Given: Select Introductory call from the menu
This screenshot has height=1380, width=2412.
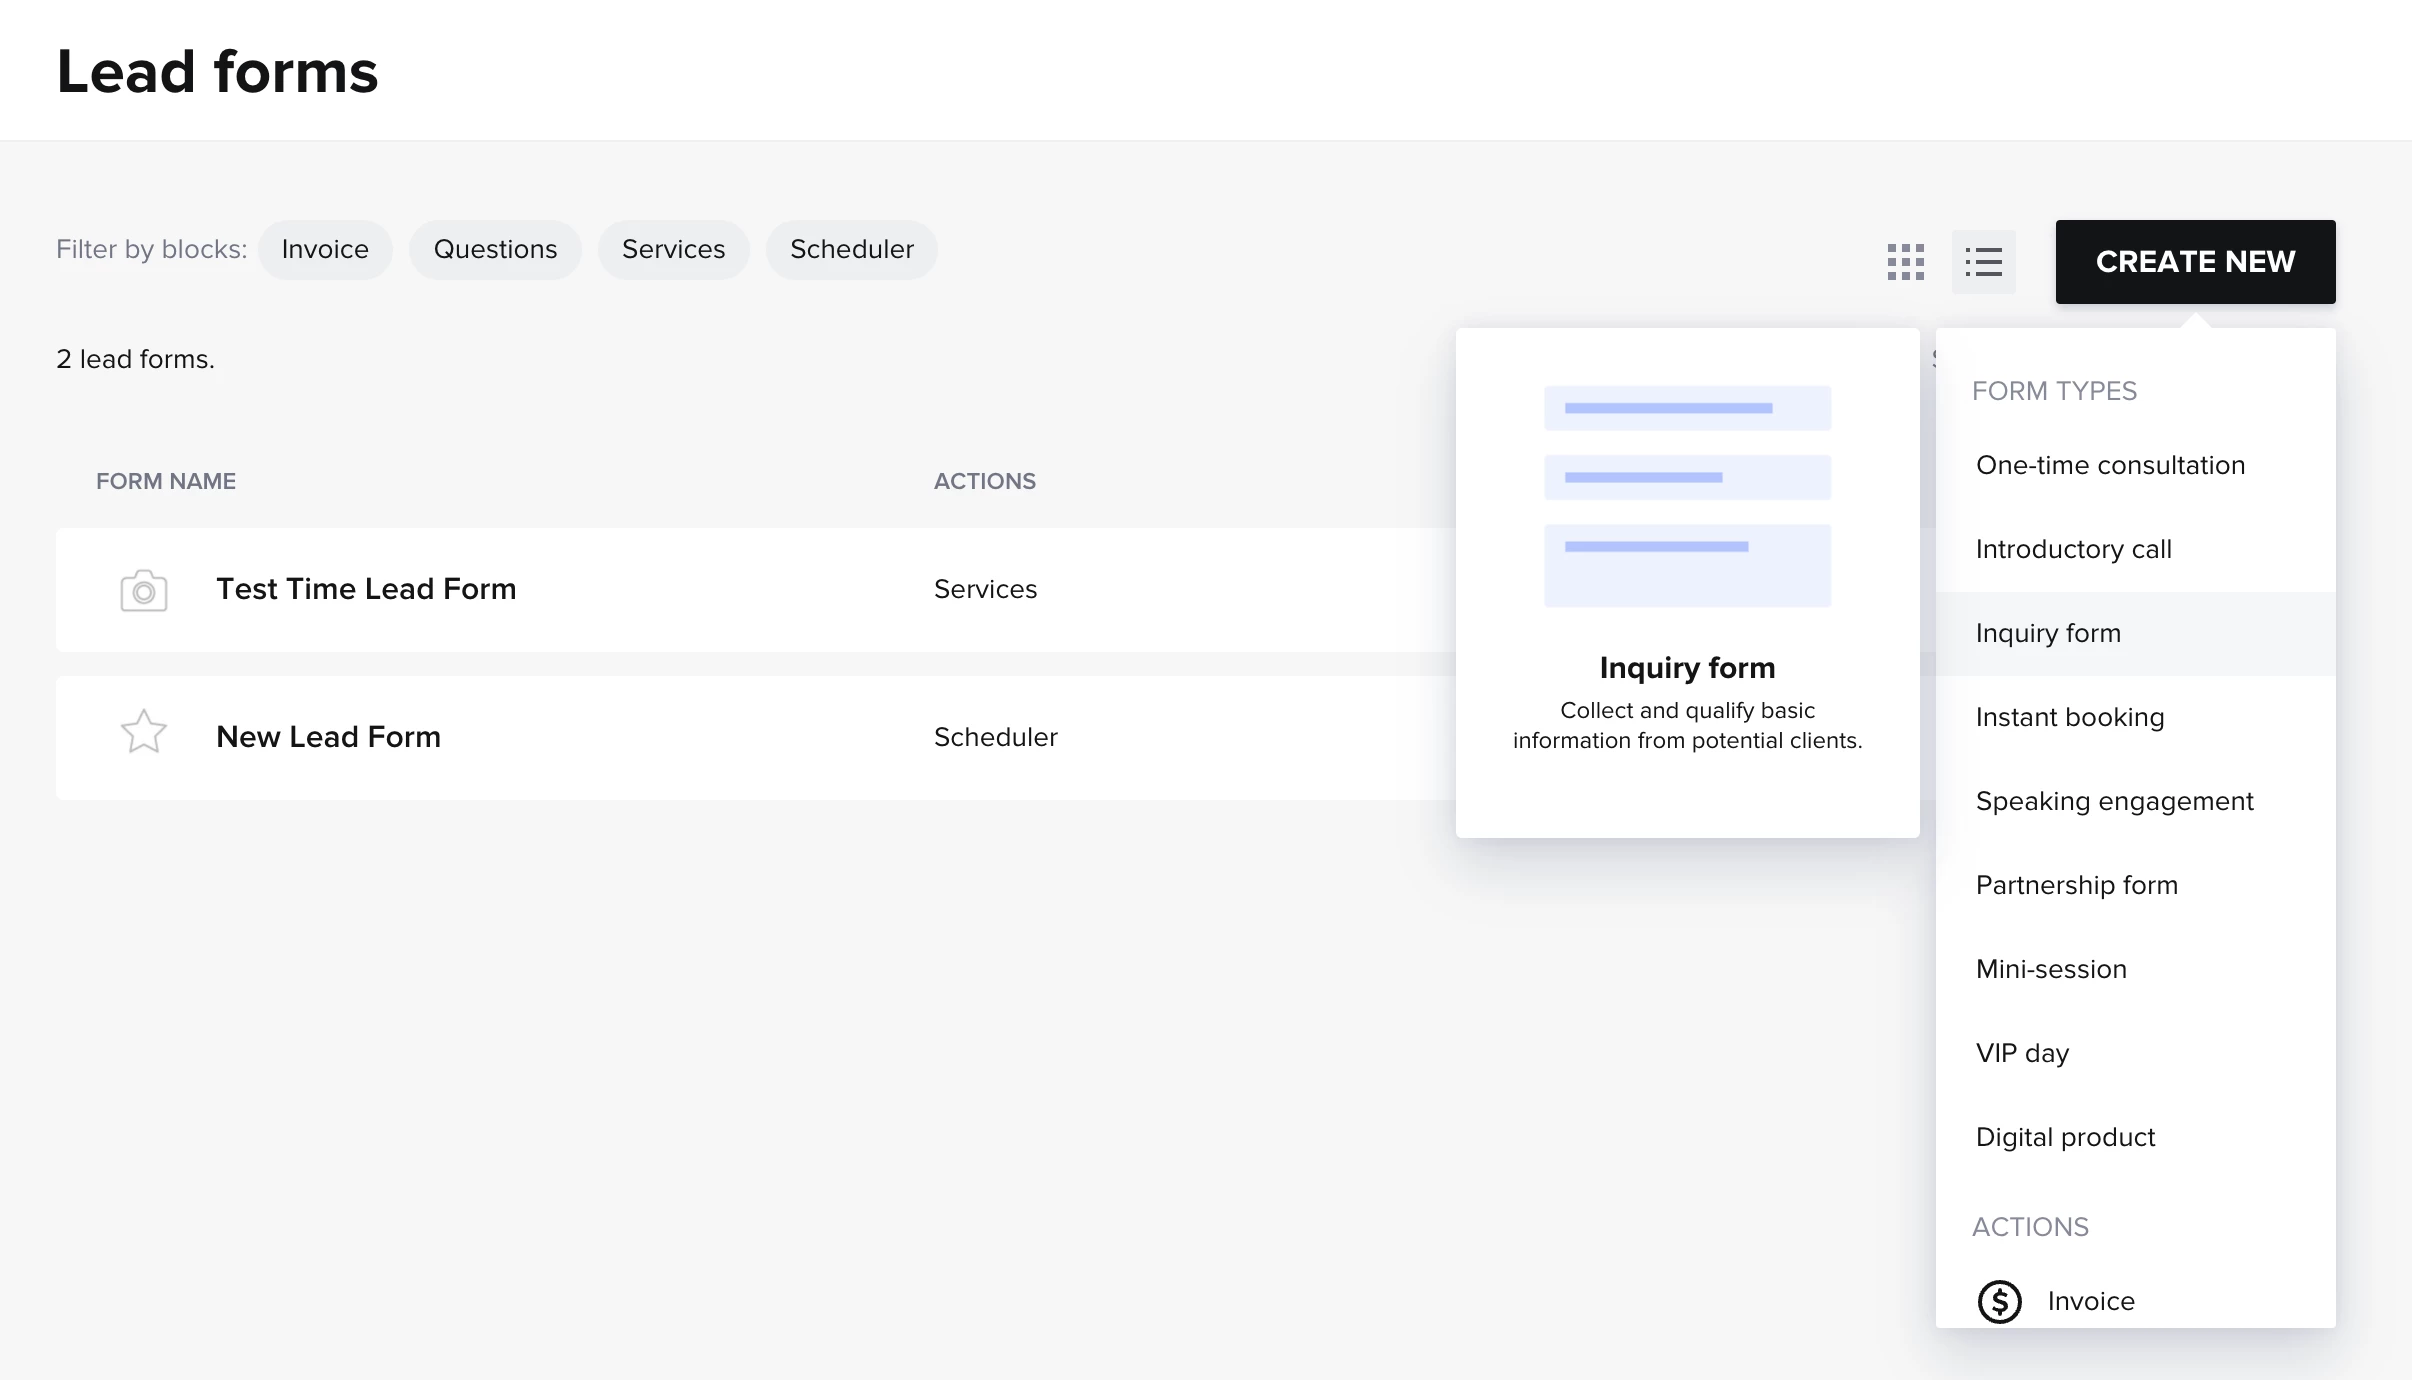Looking at the screenshot, I should [2073, 549].
